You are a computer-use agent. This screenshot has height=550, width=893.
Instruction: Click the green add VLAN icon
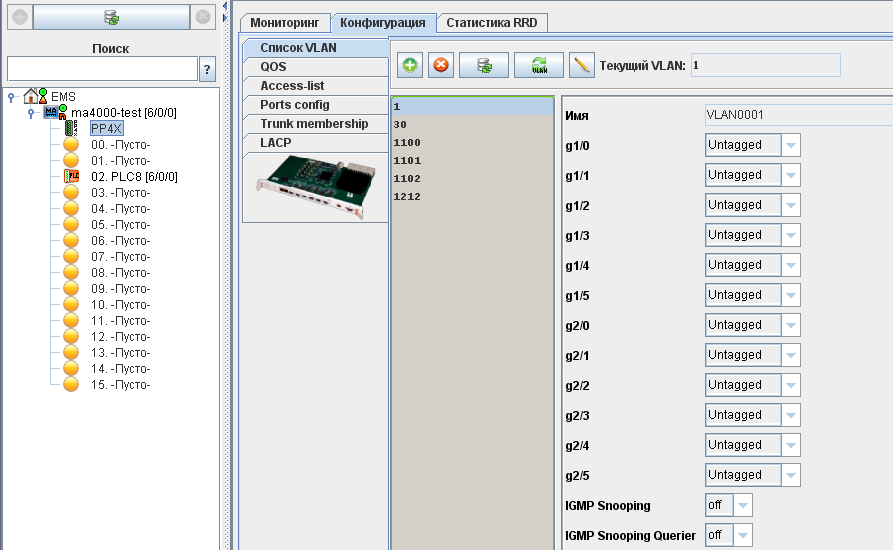pyautogui.click(x=410, y=66)
